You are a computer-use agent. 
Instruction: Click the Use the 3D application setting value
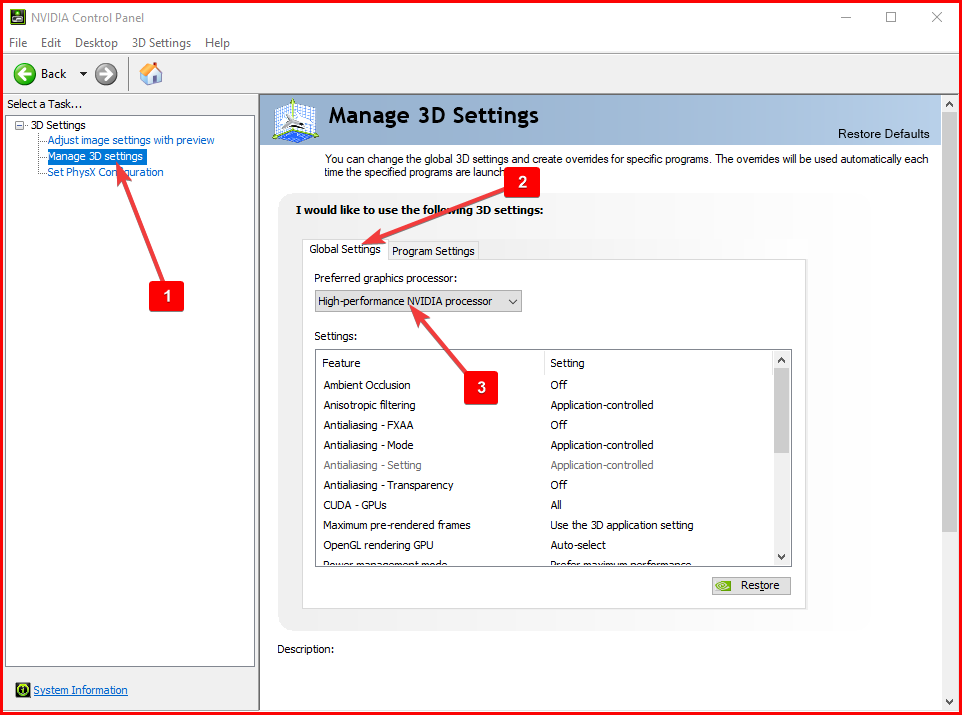click(x=621, y=525)
